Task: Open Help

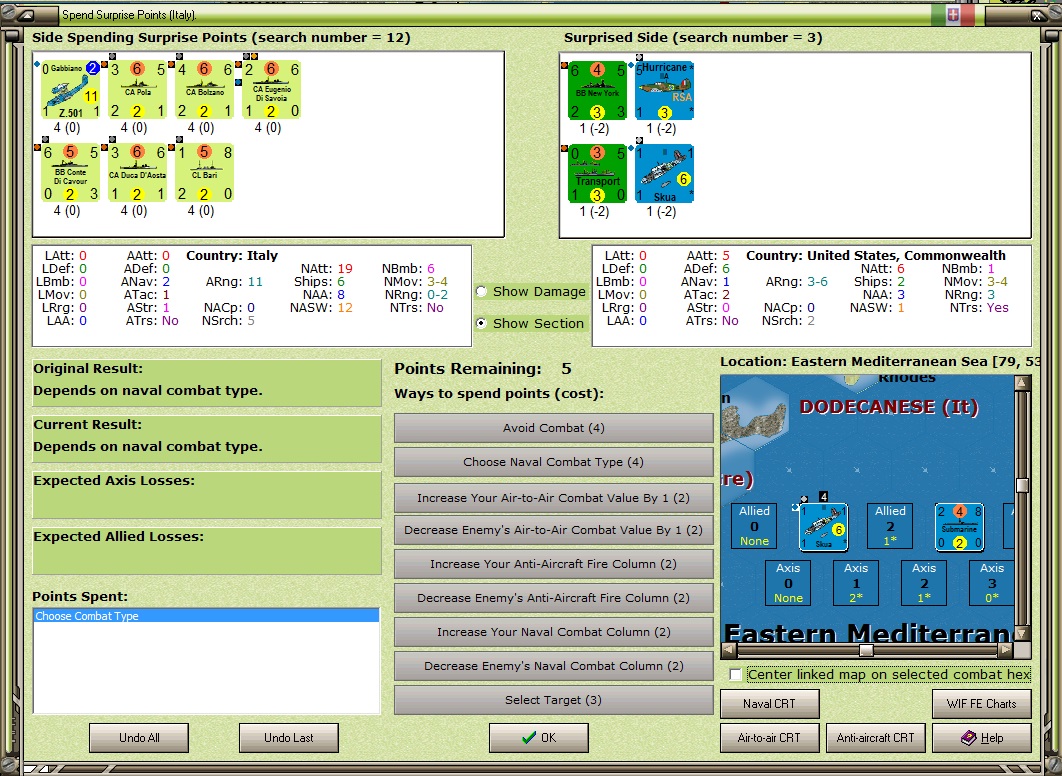Action: pyautogui.click(x=981, y=738)
